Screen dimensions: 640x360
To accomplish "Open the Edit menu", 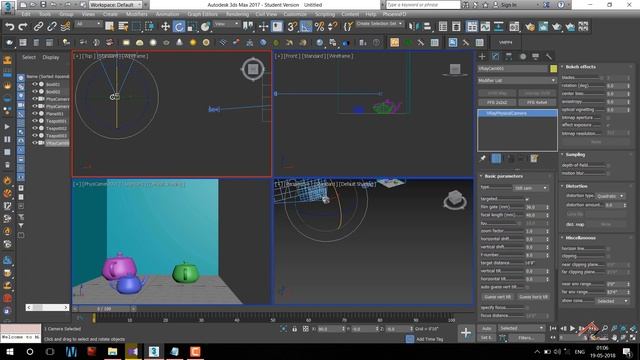I will tap(26, 14).
